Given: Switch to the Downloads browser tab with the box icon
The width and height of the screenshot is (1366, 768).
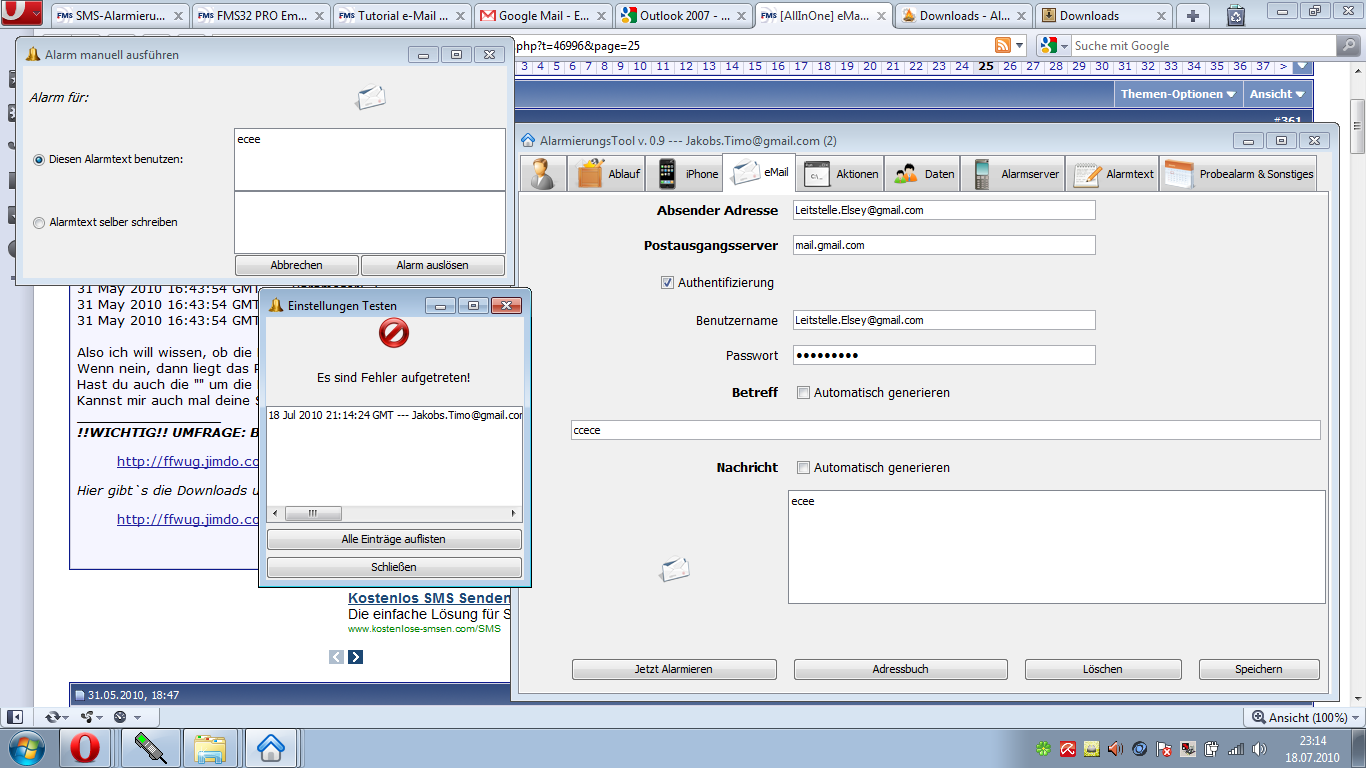Looking at the screenshot, I should click(x=1102, y=15).
